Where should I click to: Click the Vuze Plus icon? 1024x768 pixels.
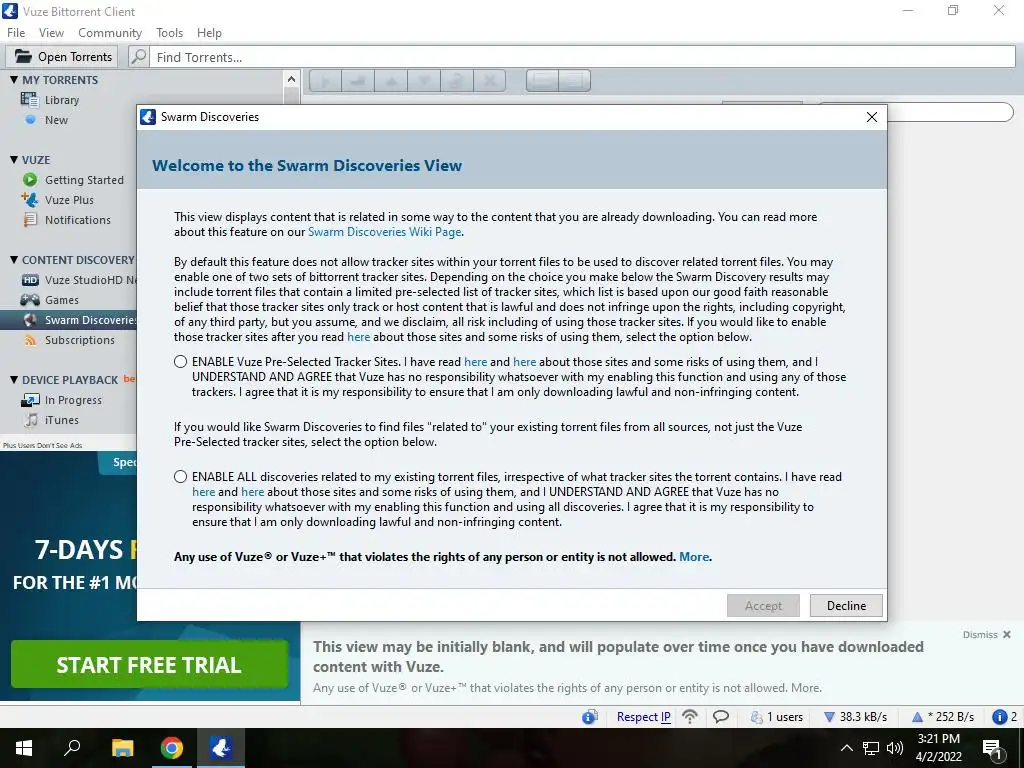30,199
